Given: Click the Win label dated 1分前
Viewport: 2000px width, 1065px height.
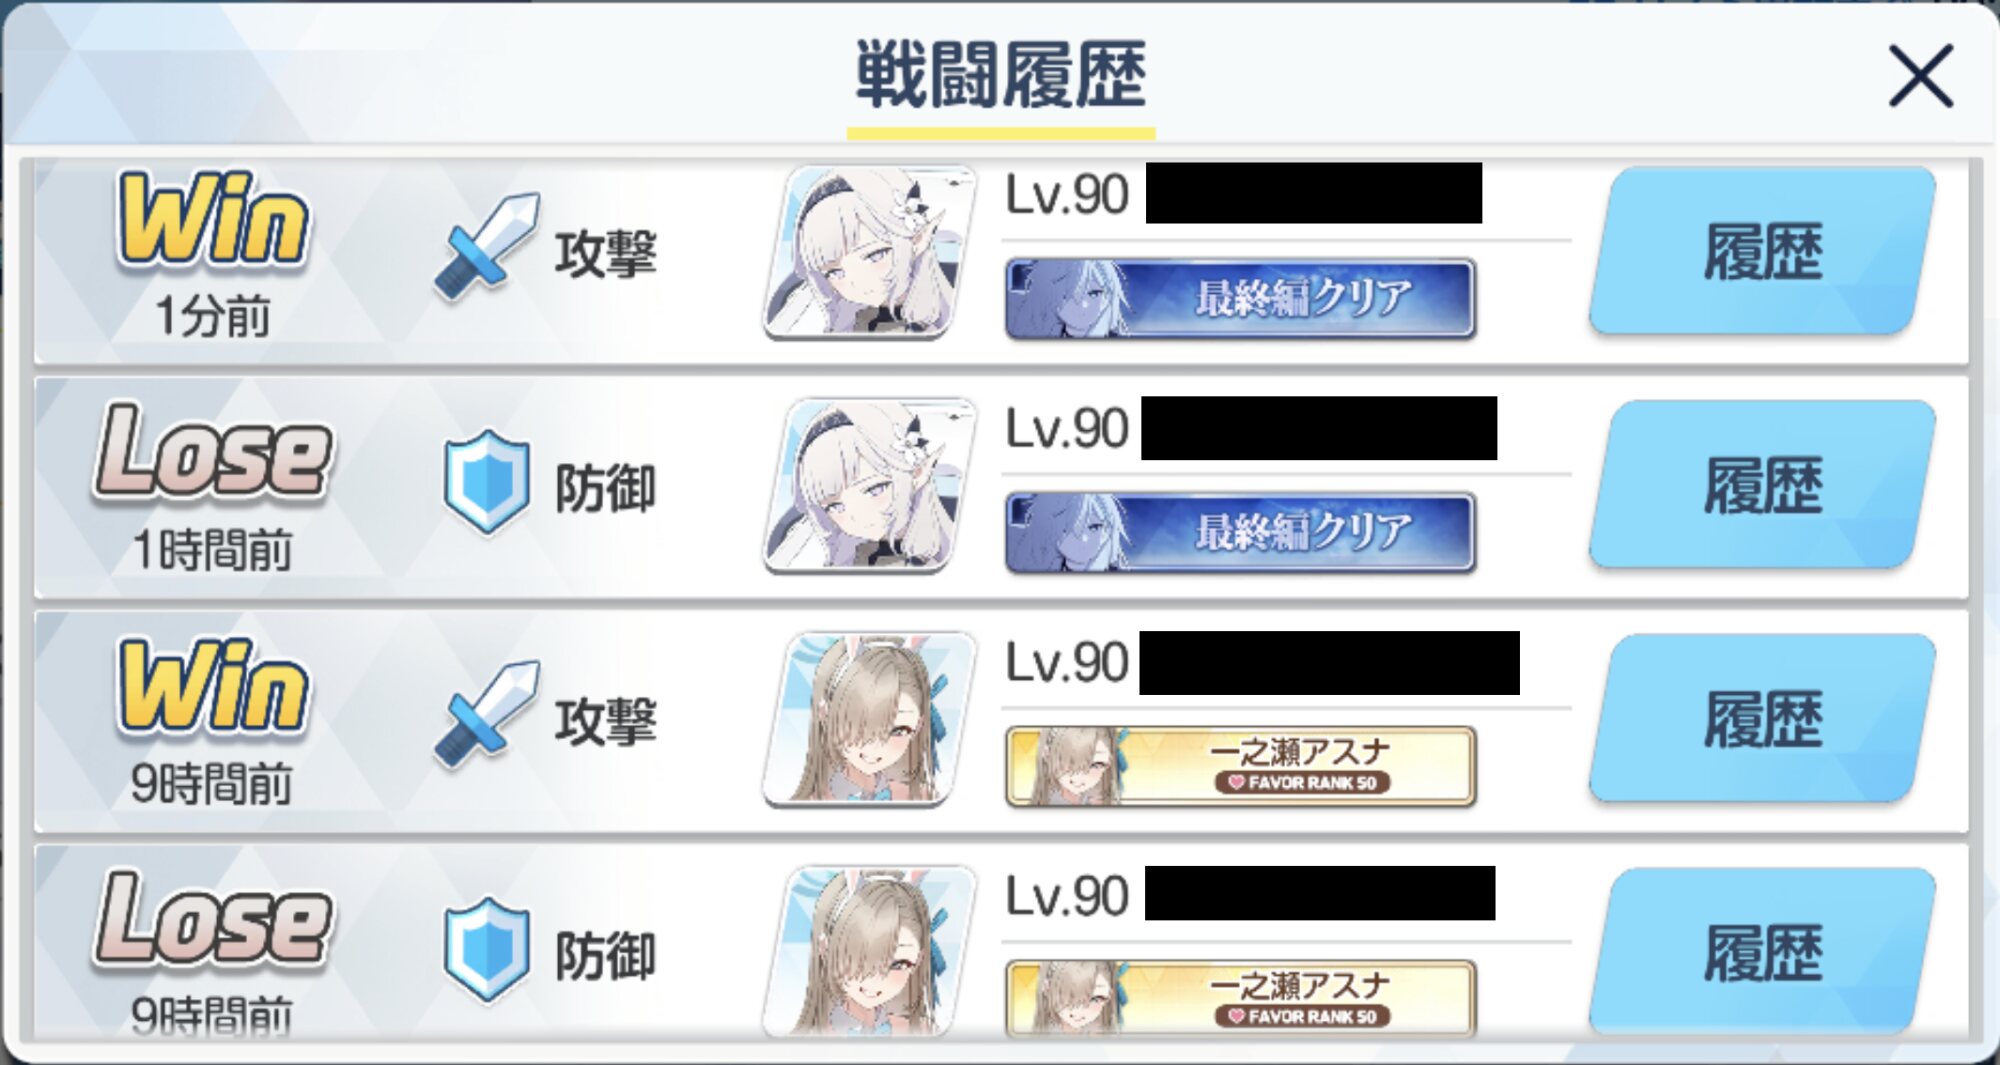Looking at the screenshot, I should pos(212,220).
